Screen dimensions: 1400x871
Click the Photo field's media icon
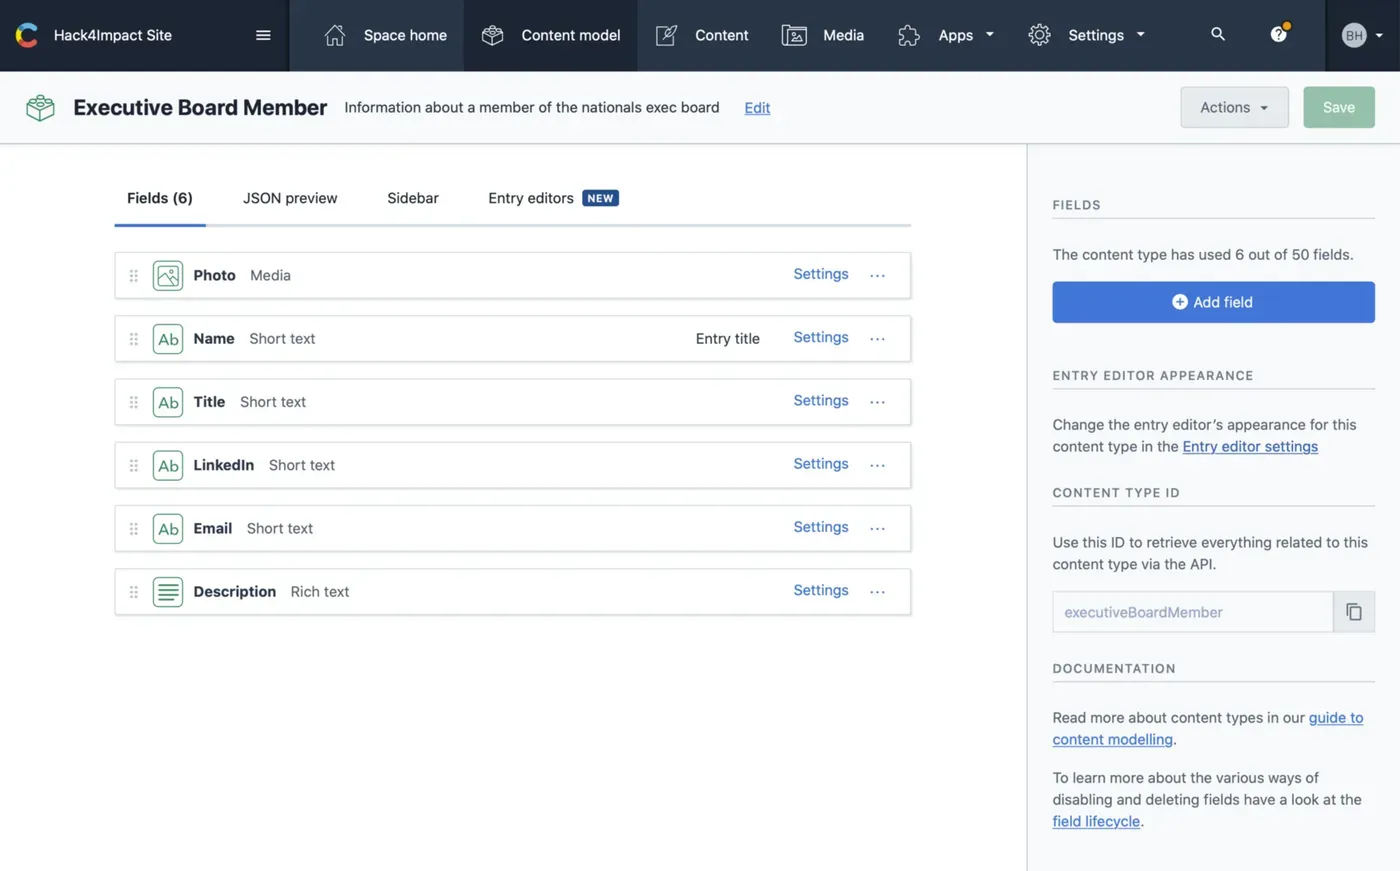pos(168,275)
